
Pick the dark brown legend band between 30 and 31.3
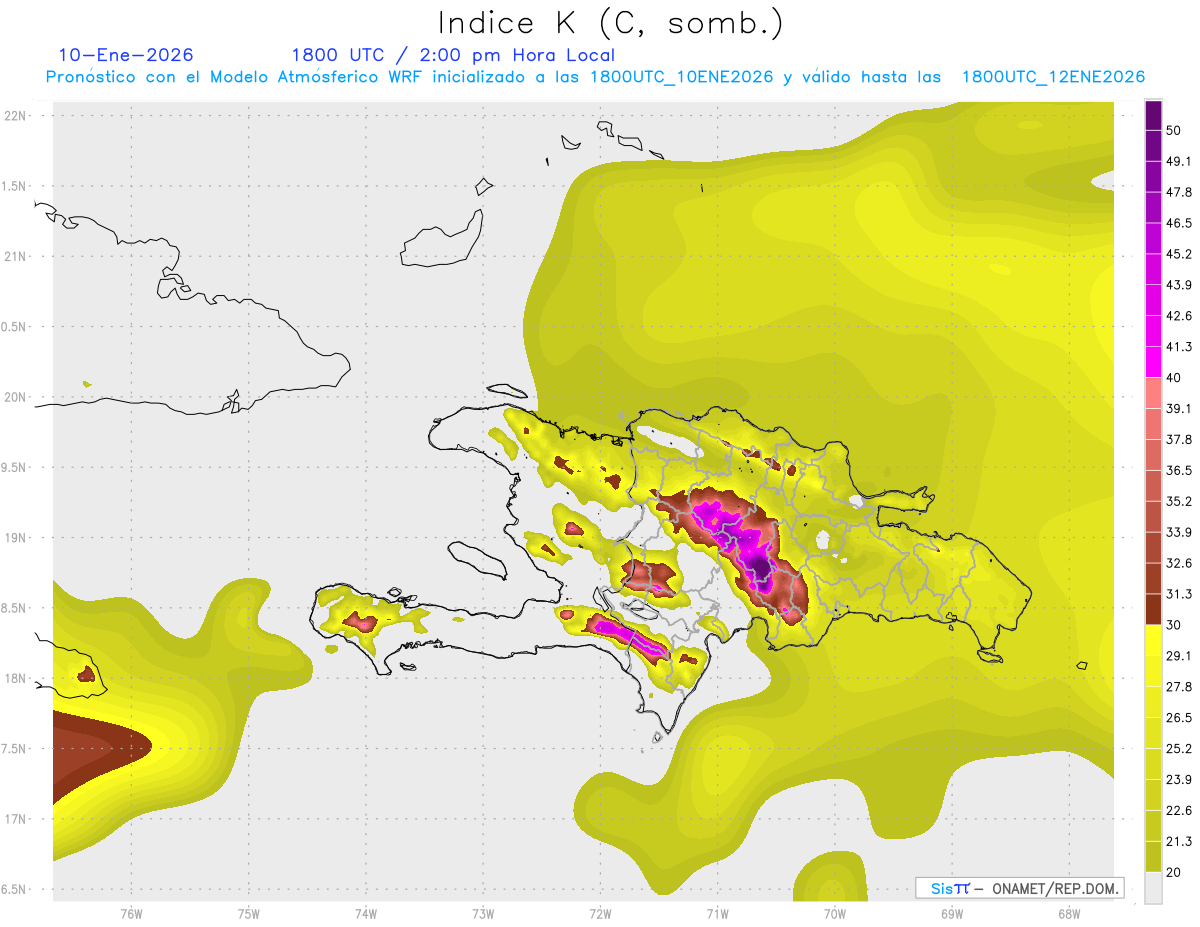(x=1154, y=608)
